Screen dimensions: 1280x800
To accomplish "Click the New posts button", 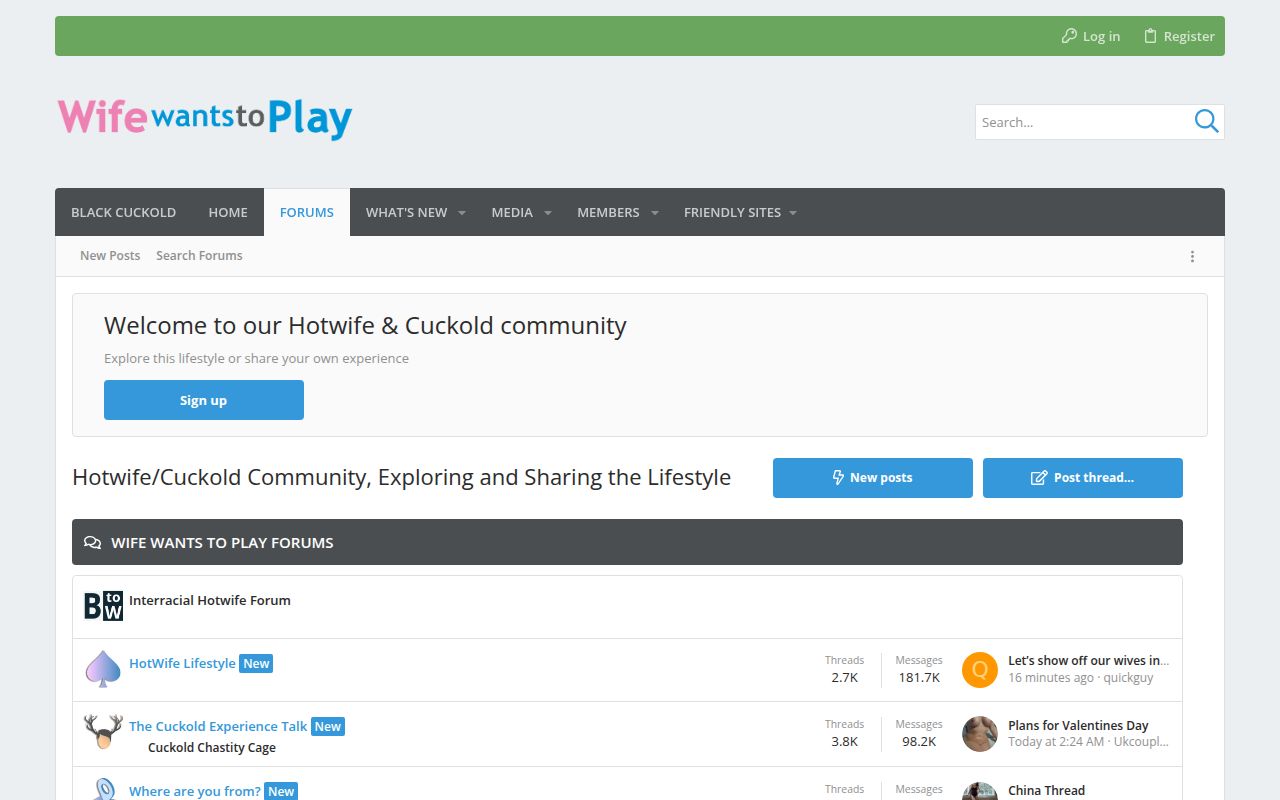I will 872,478.
